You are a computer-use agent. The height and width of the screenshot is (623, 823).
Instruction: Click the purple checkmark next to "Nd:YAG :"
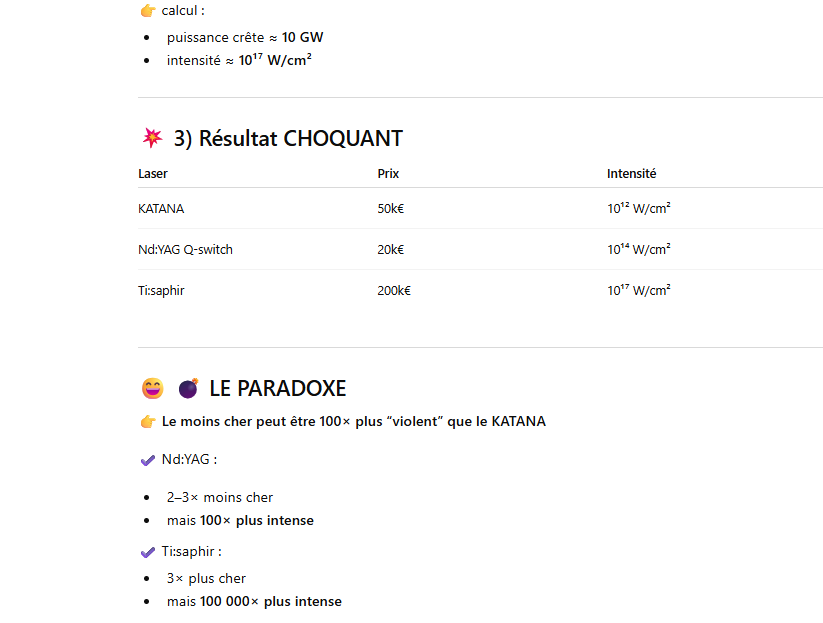click(x=148, y=460)
